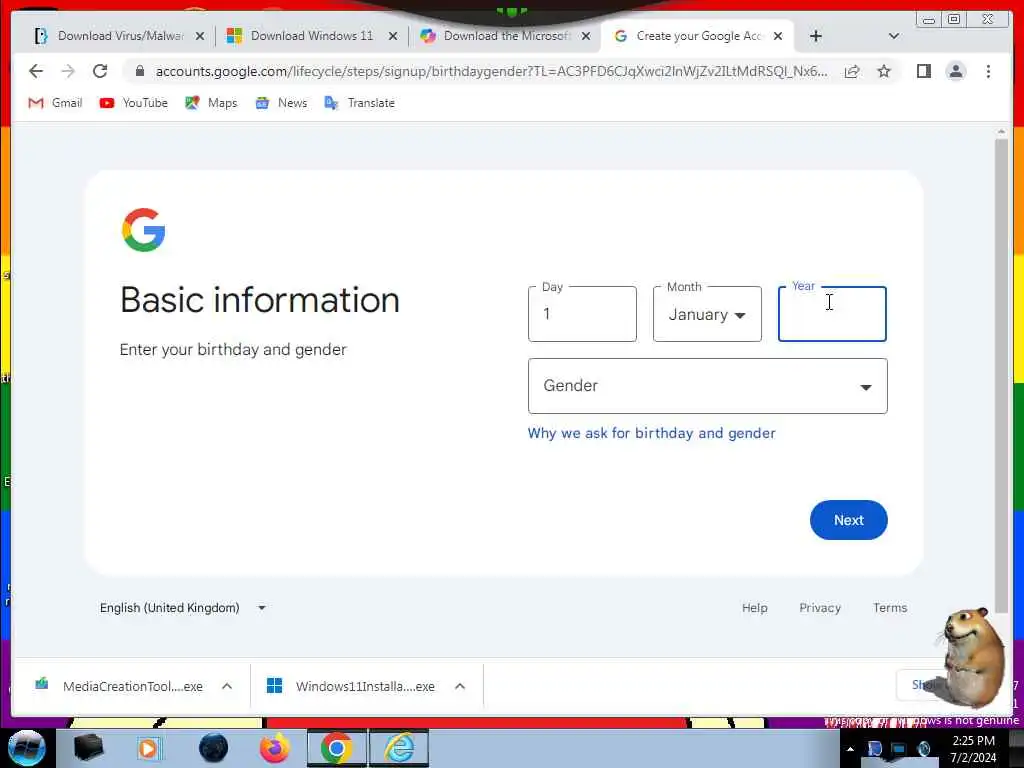Open Gmail bookmark

[55, 103]
